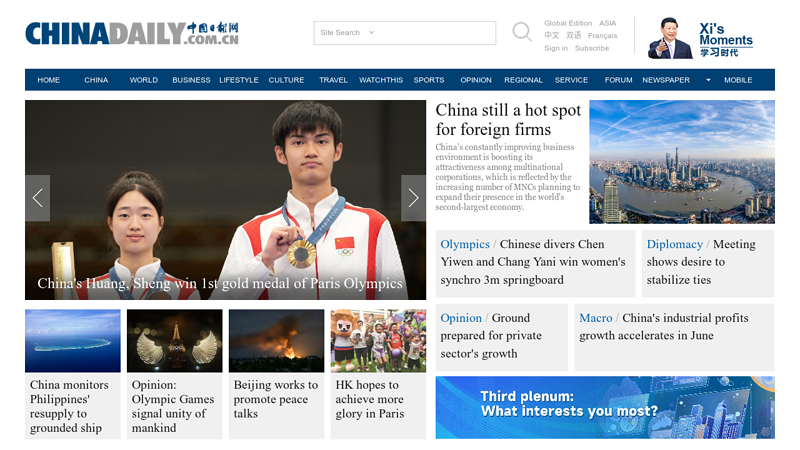Open 'Olympic Games signal unity of mankind' opinion
The image size is (800, 450).
173,406
